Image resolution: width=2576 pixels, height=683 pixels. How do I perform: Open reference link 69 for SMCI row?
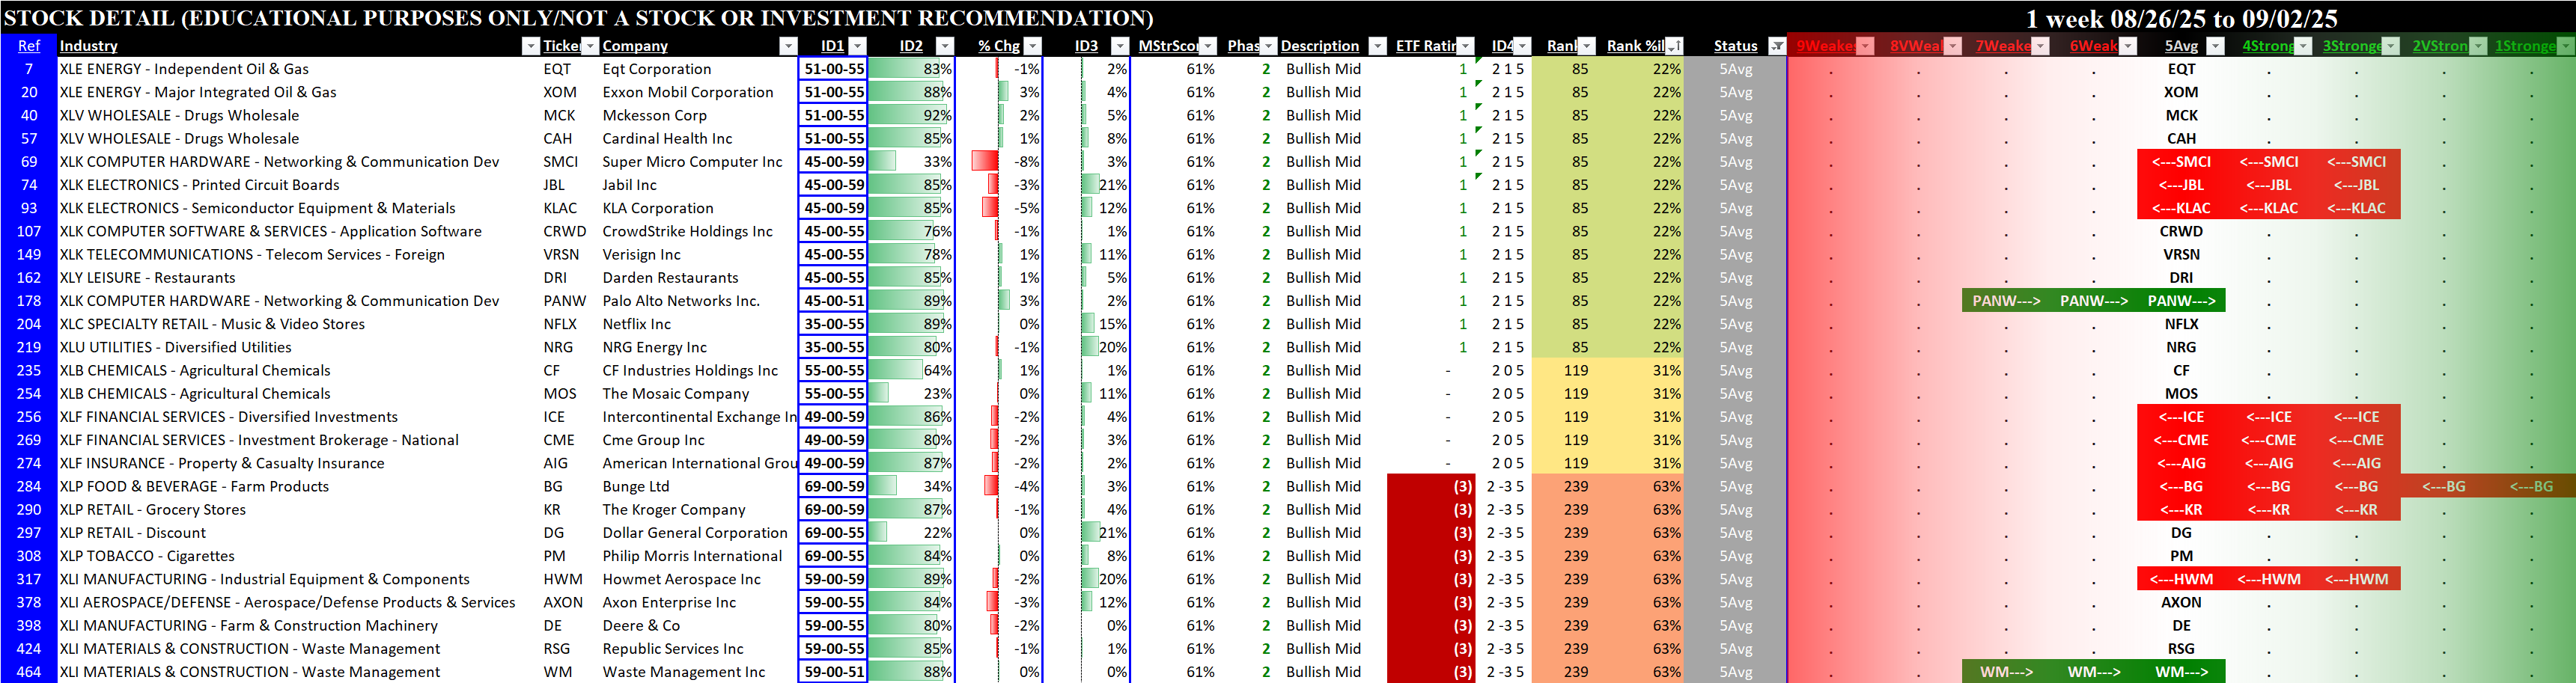click(29, 162)
